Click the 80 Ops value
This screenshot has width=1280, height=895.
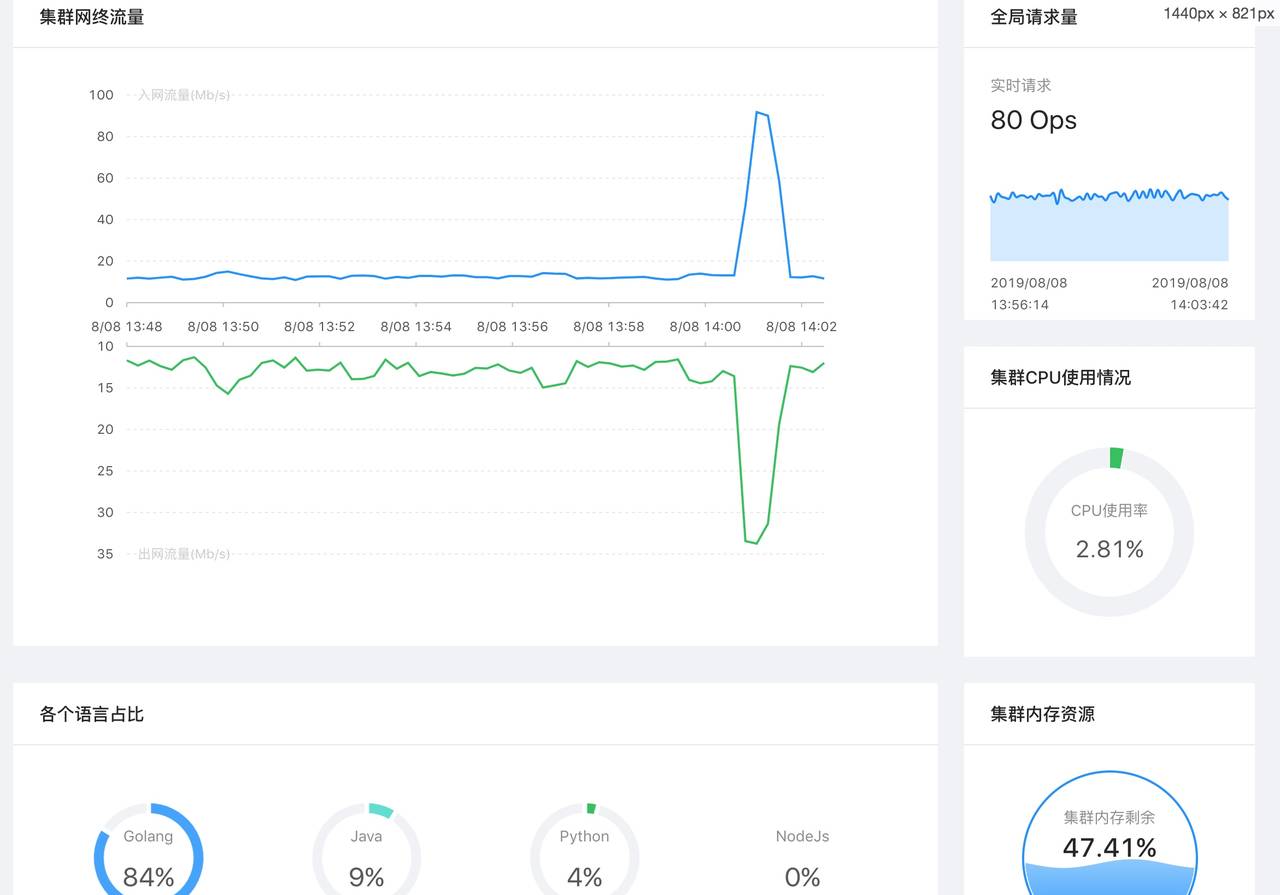coord(1034,120)
